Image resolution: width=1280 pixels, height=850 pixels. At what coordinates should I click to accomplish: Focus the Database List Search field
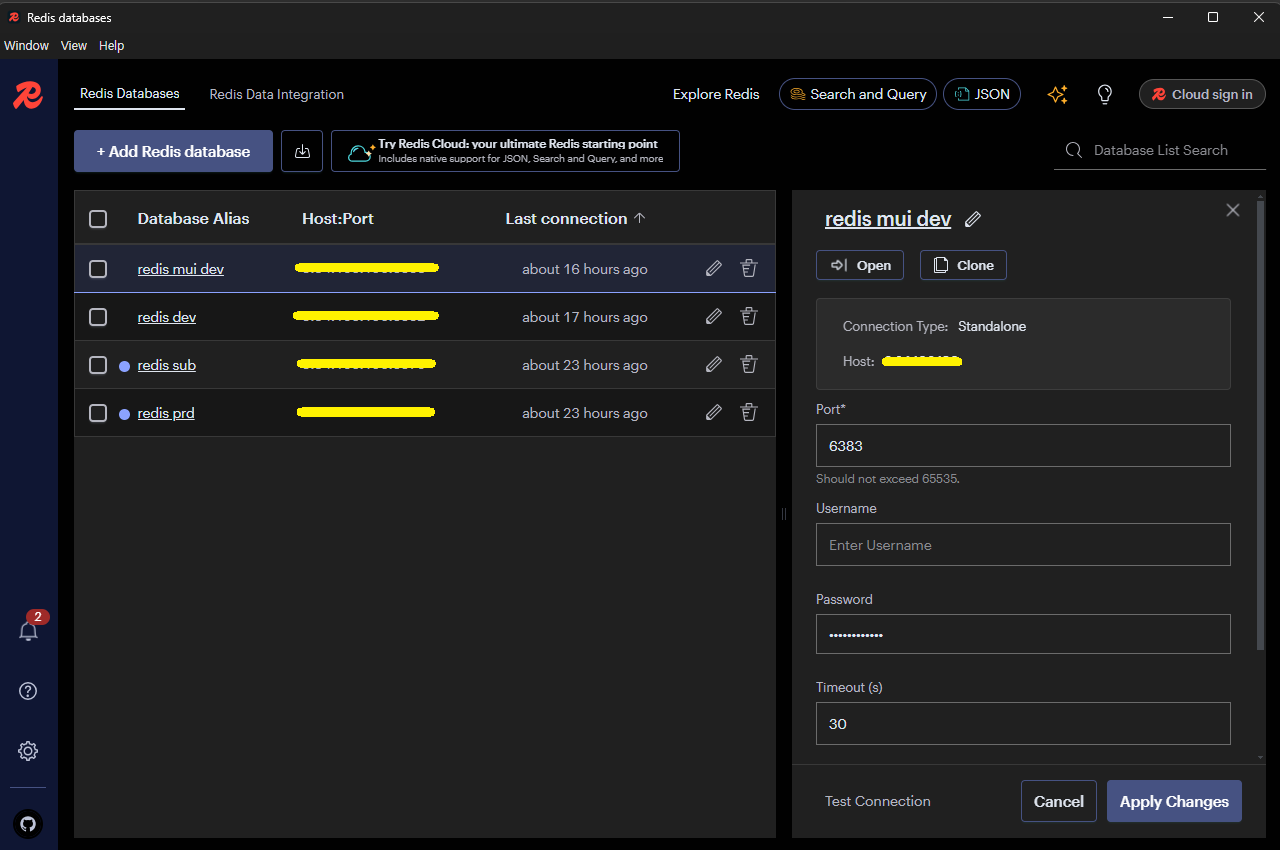[1160, 150]
